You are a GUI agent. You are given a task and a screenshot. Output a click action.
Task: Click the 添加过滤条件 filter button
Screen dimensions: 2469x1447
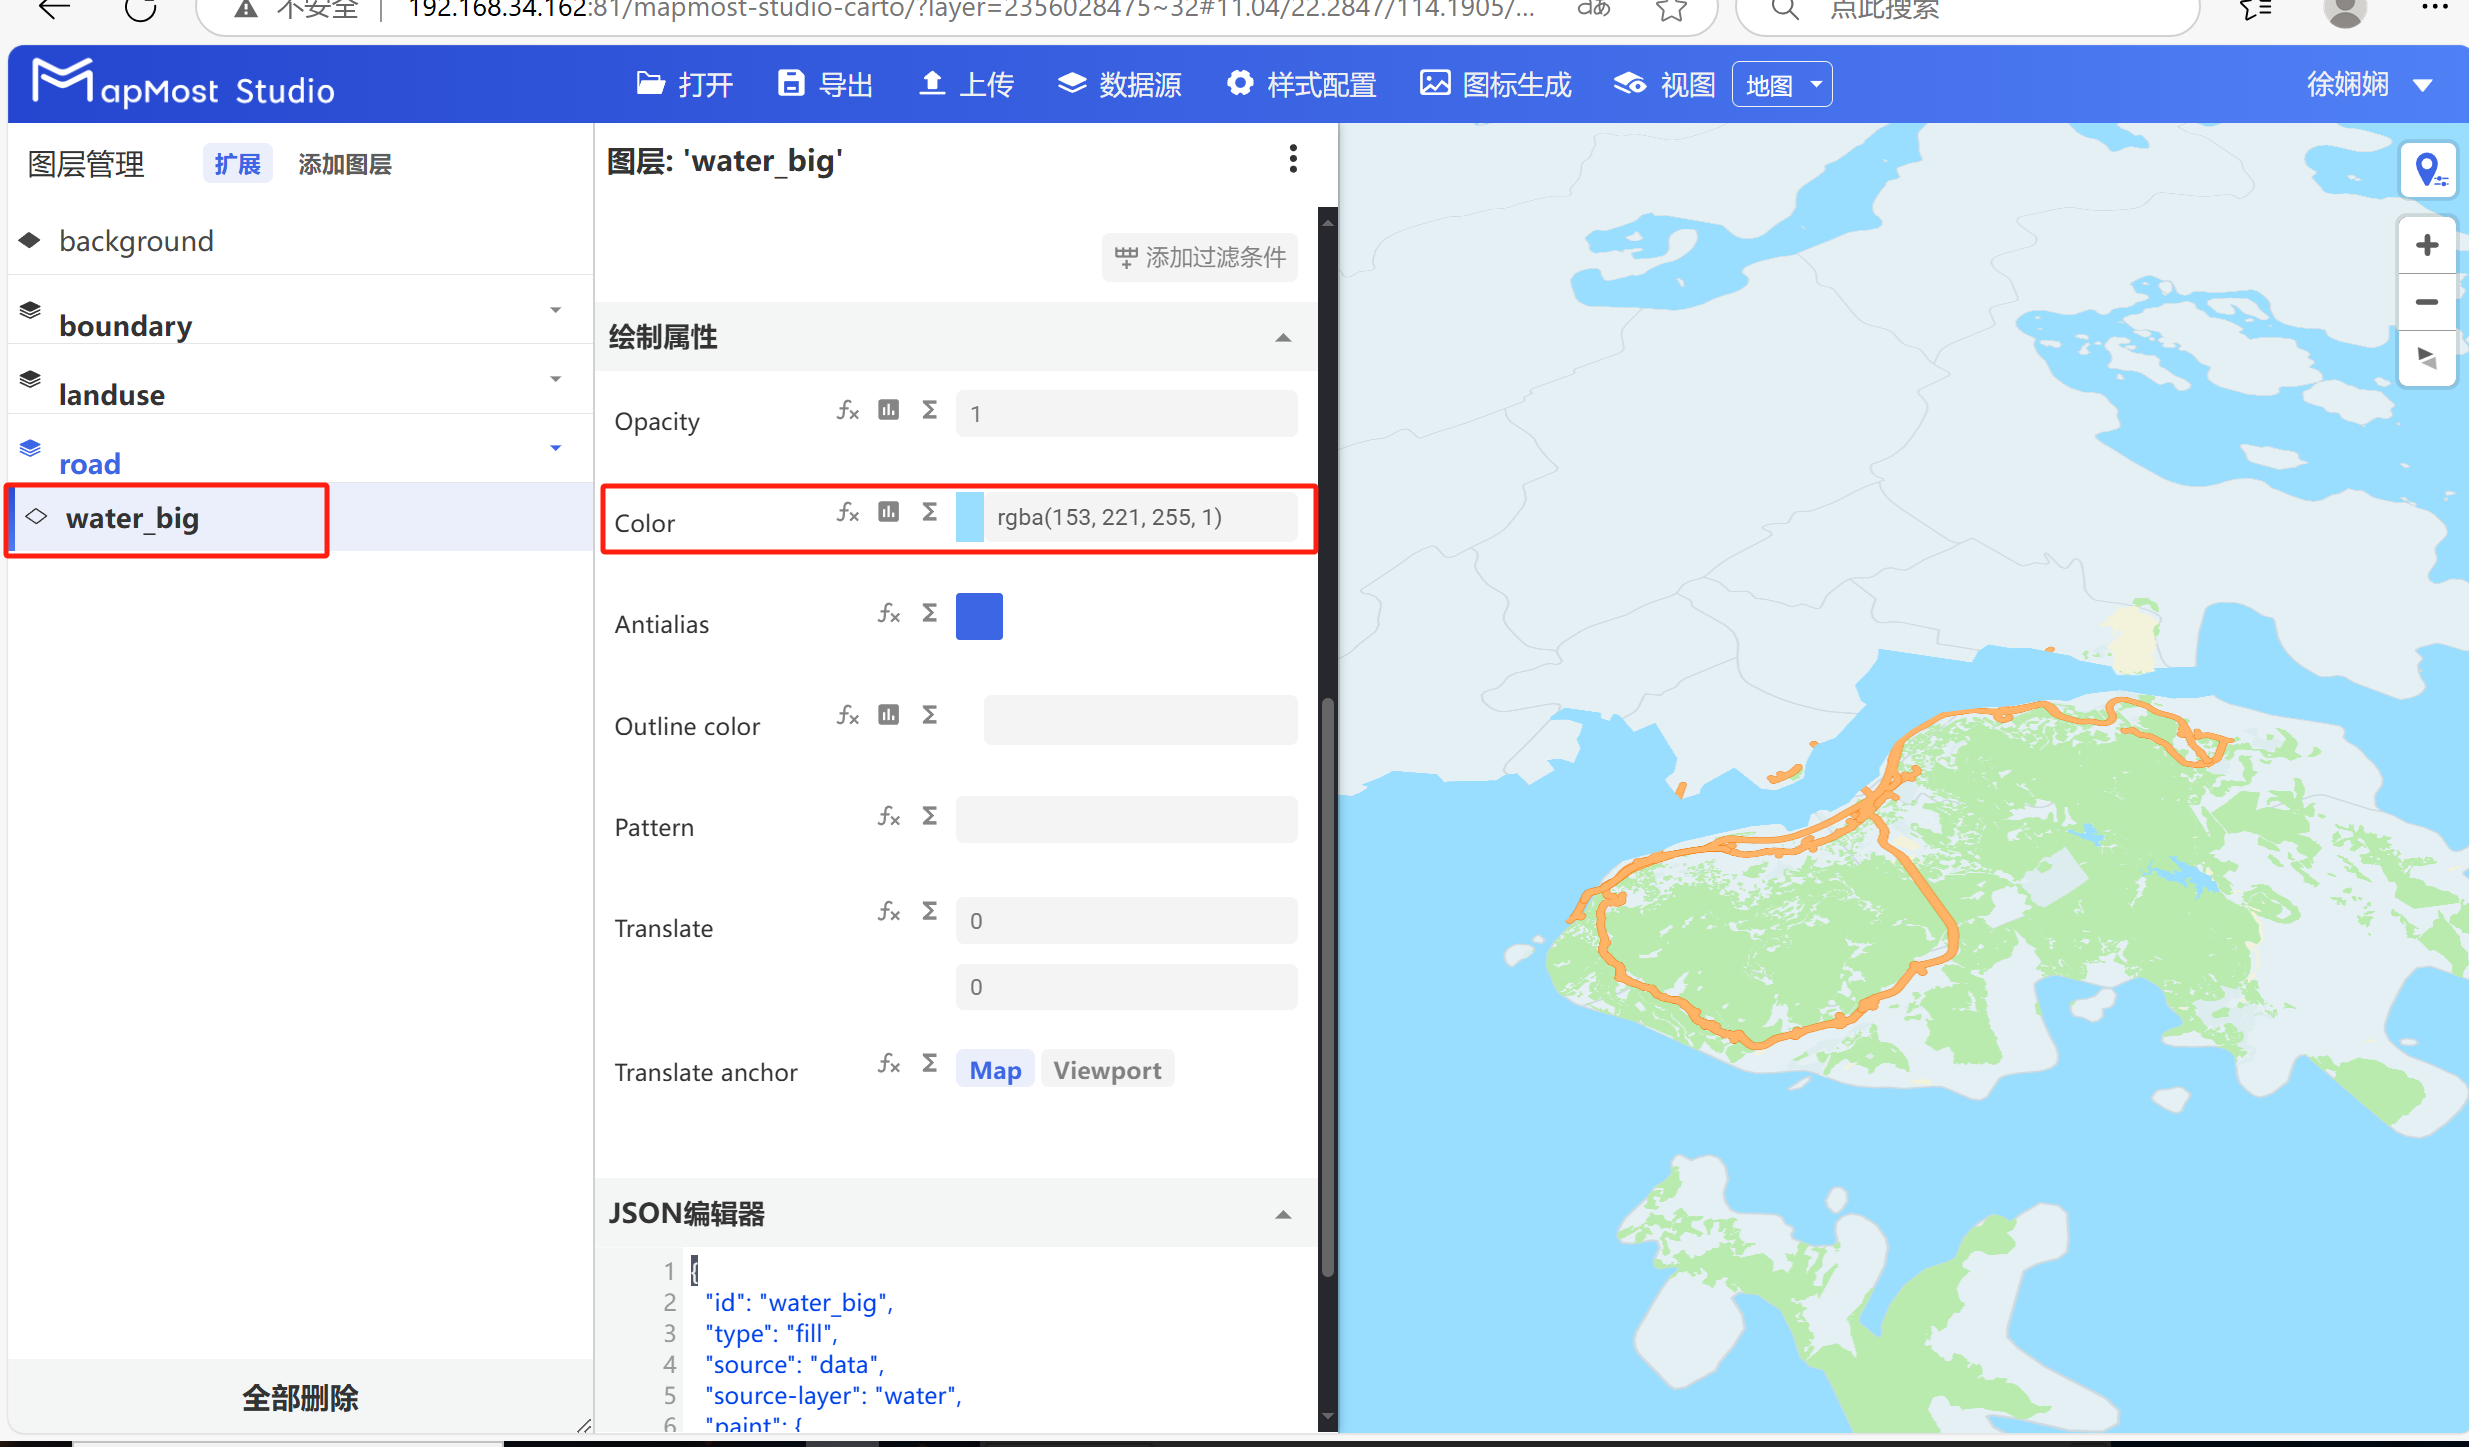[x=1198, y=257]
